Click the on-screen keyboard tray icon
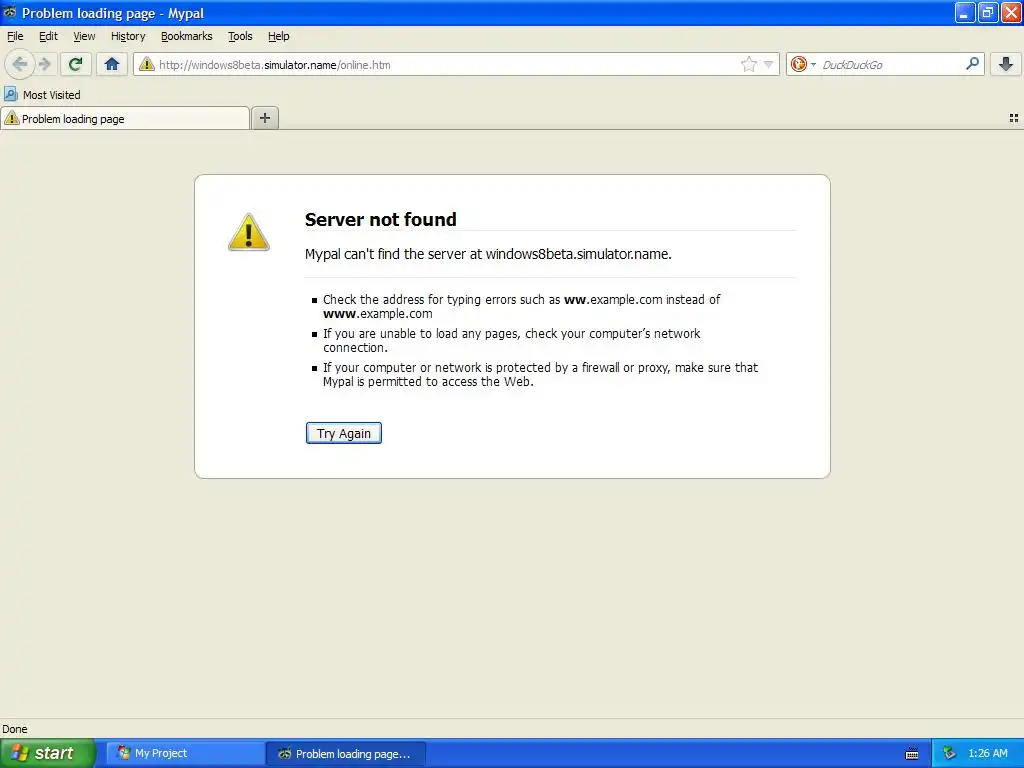This screenshot has width=1024, height=768. (x=912, y=754)
